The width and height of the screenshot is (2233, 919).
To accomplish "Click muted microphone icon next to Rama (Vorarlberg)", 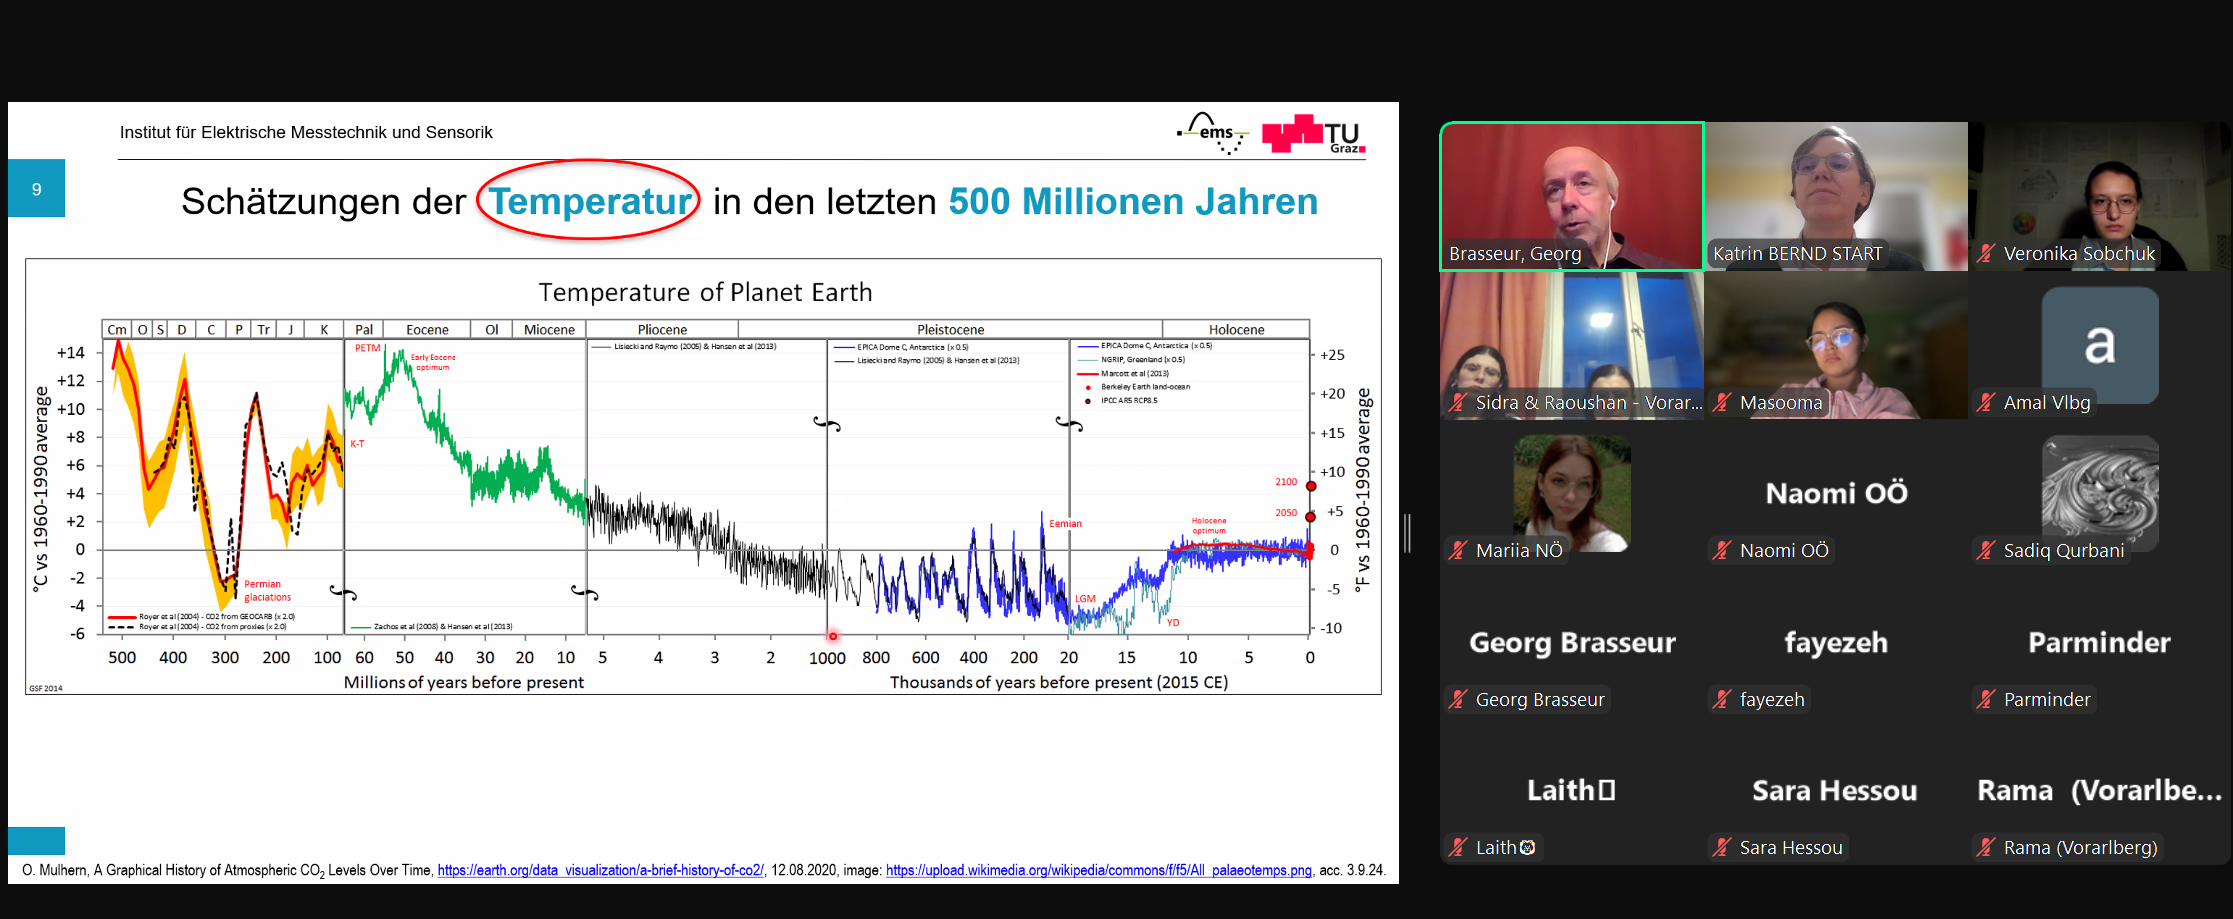I will click(1986, 847).
